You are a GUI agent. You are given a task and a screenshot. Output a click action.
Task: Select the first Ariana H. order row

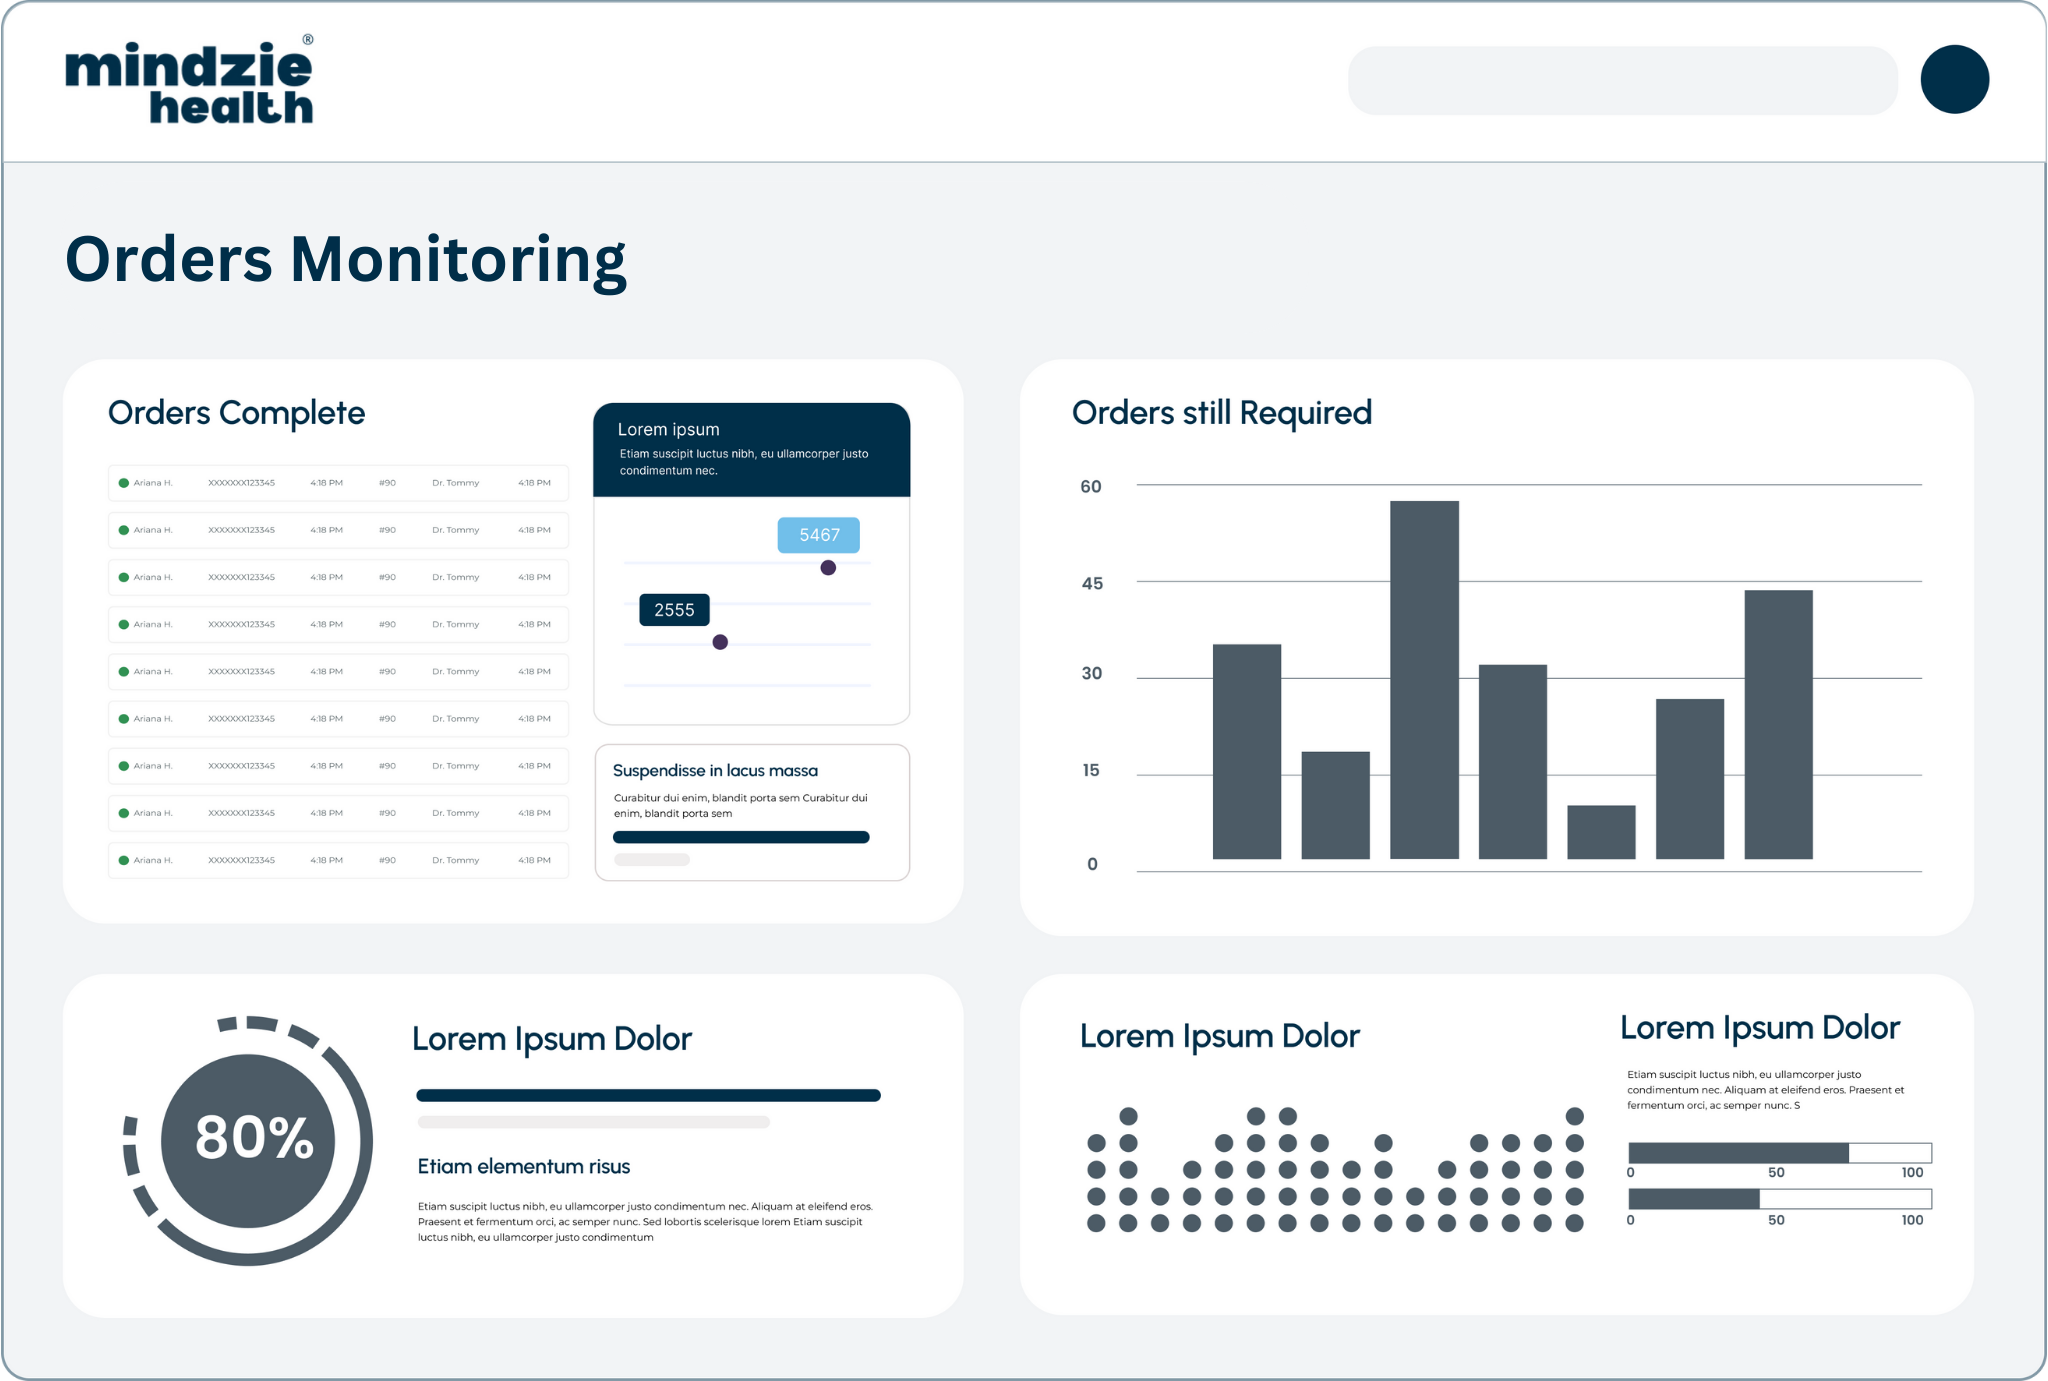tap(338, 483)
